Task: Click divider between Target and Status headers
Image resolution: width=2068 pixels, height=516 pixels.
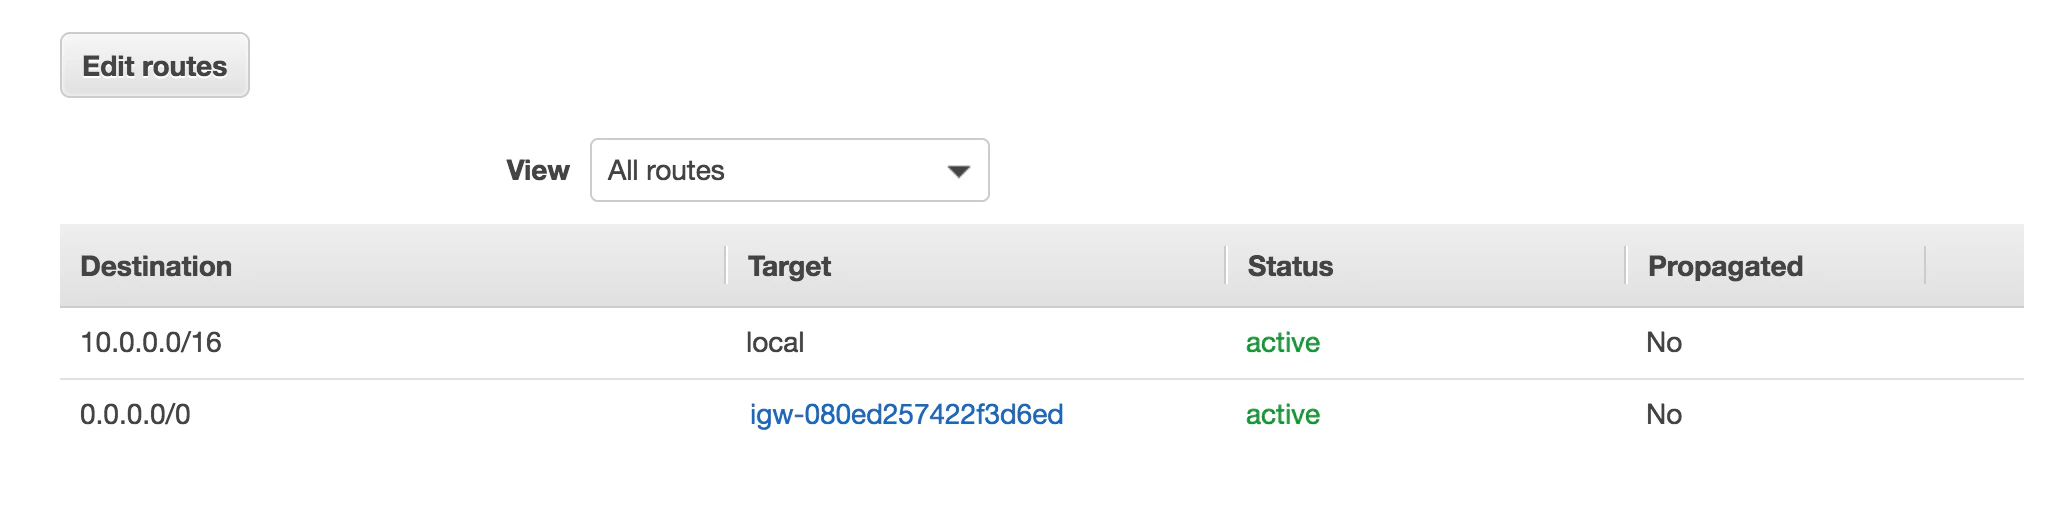Action: click(x=1226, y=266)
